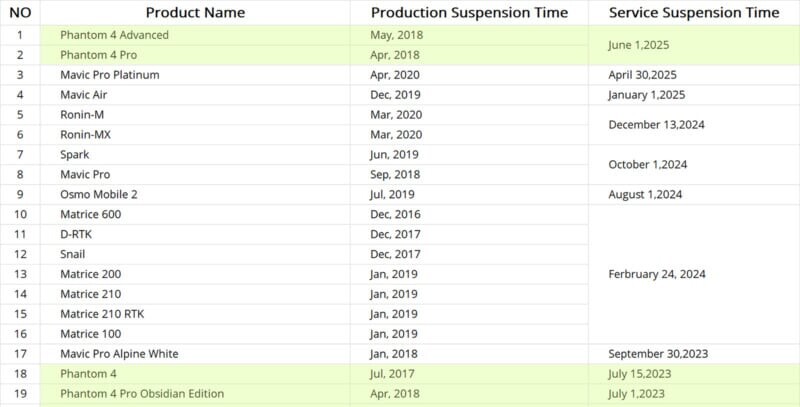
Task: Select the Phantom 4 Advanced product cell
Action: click(x=114, y=35)
